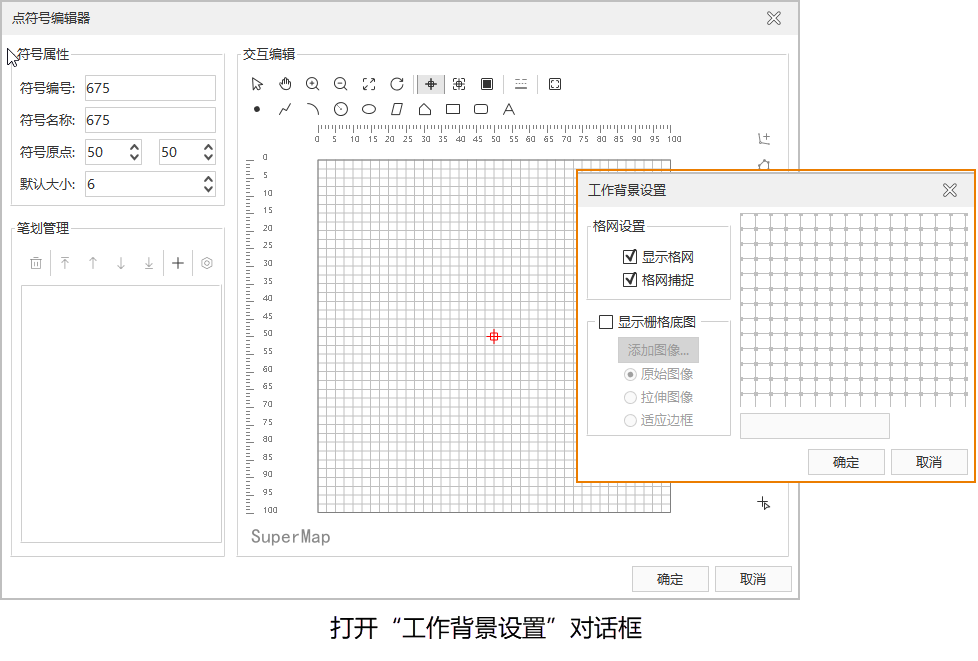
Task: Choose the polyline drawing tool
Action: [x=285, y=109]
